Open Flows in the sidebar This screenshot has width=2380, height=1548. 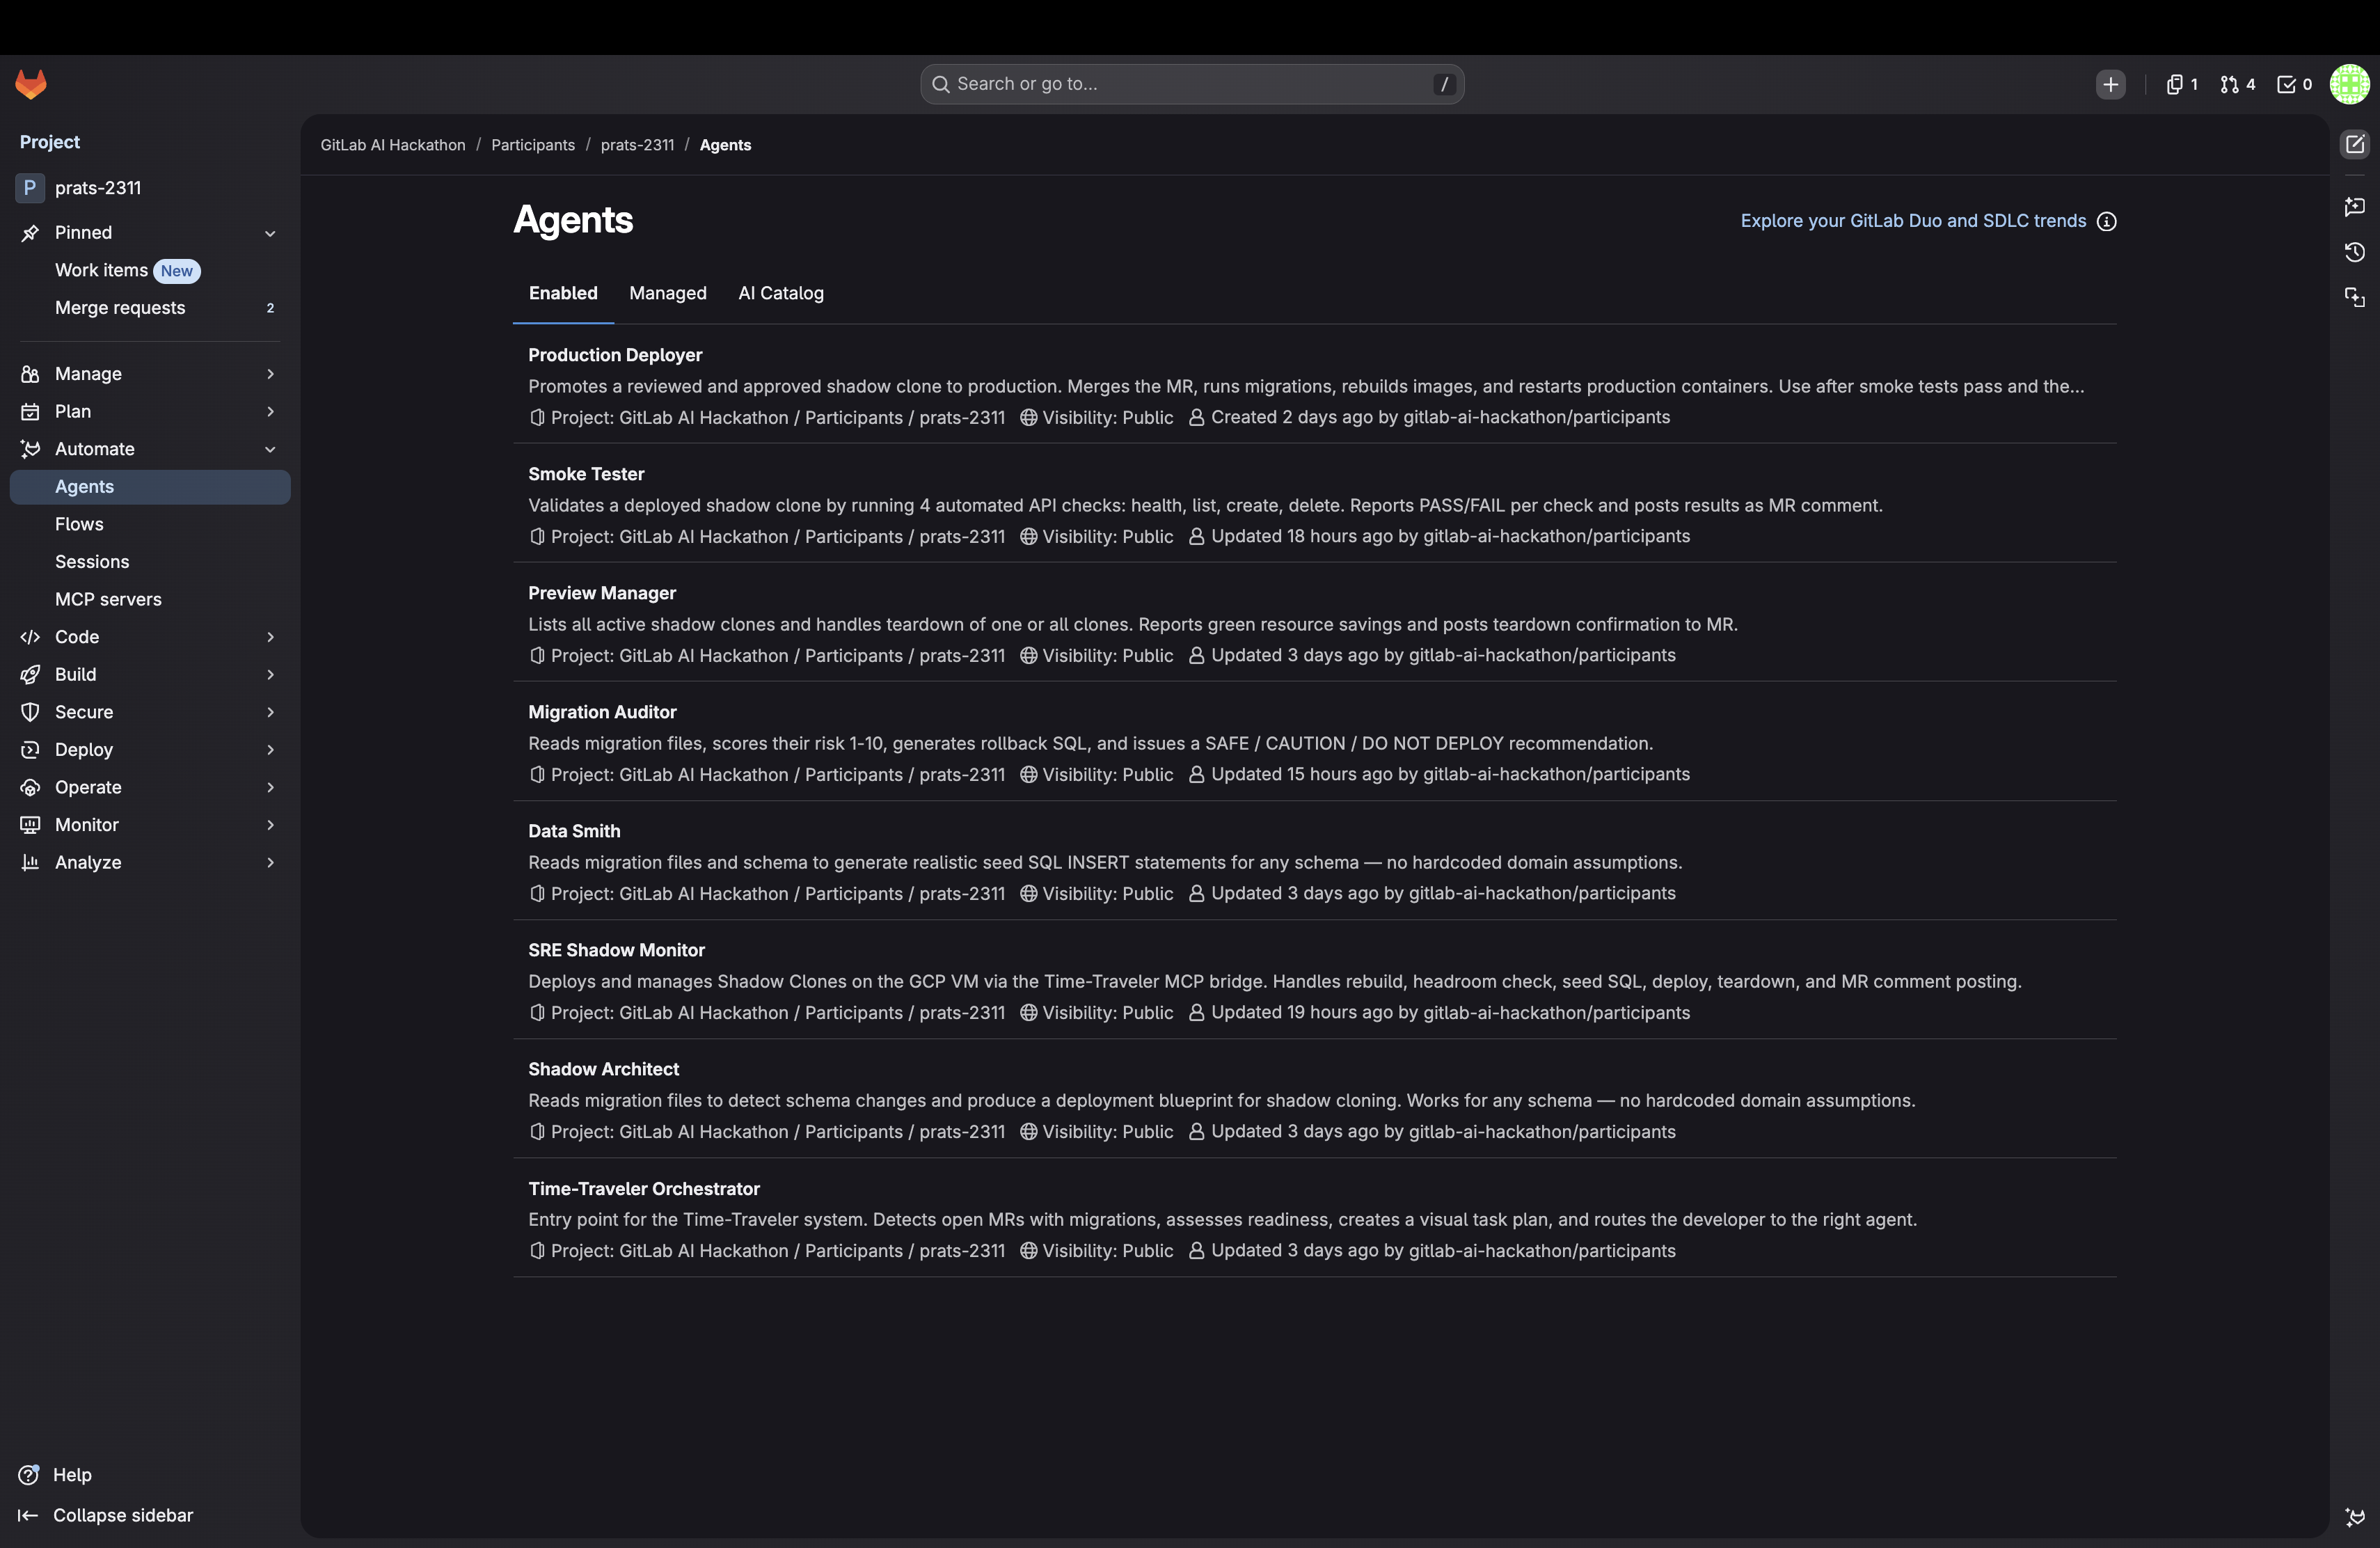point(79,524)
